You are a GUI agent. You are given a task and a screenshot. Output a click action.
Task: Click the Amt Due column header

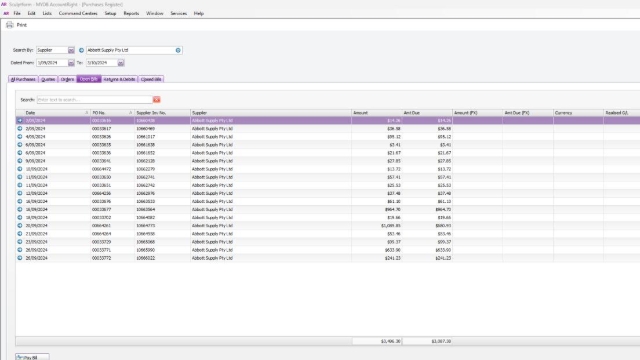point(427,113)
